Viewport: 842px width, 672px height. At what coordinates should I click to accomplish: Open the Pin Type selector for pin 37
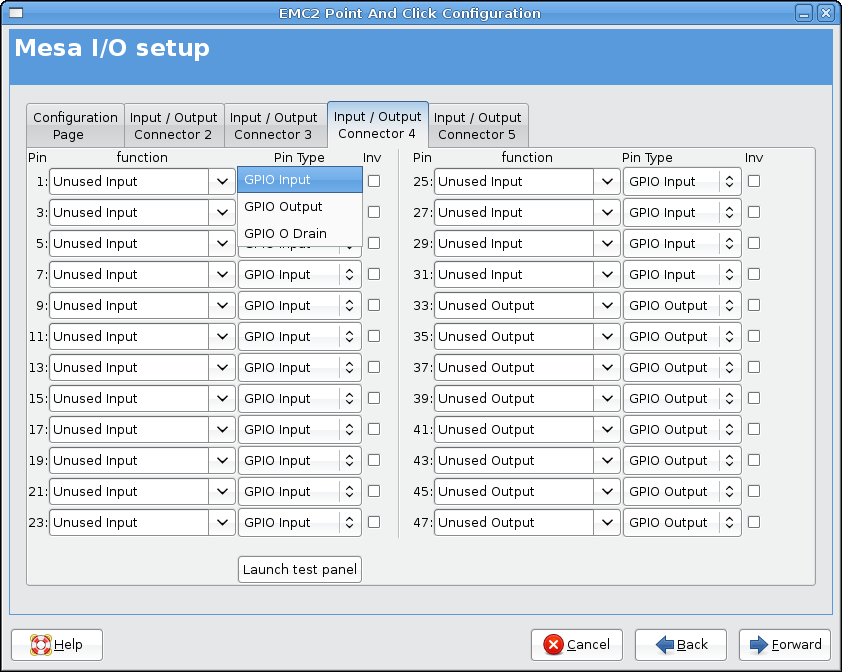pos(682,367)
